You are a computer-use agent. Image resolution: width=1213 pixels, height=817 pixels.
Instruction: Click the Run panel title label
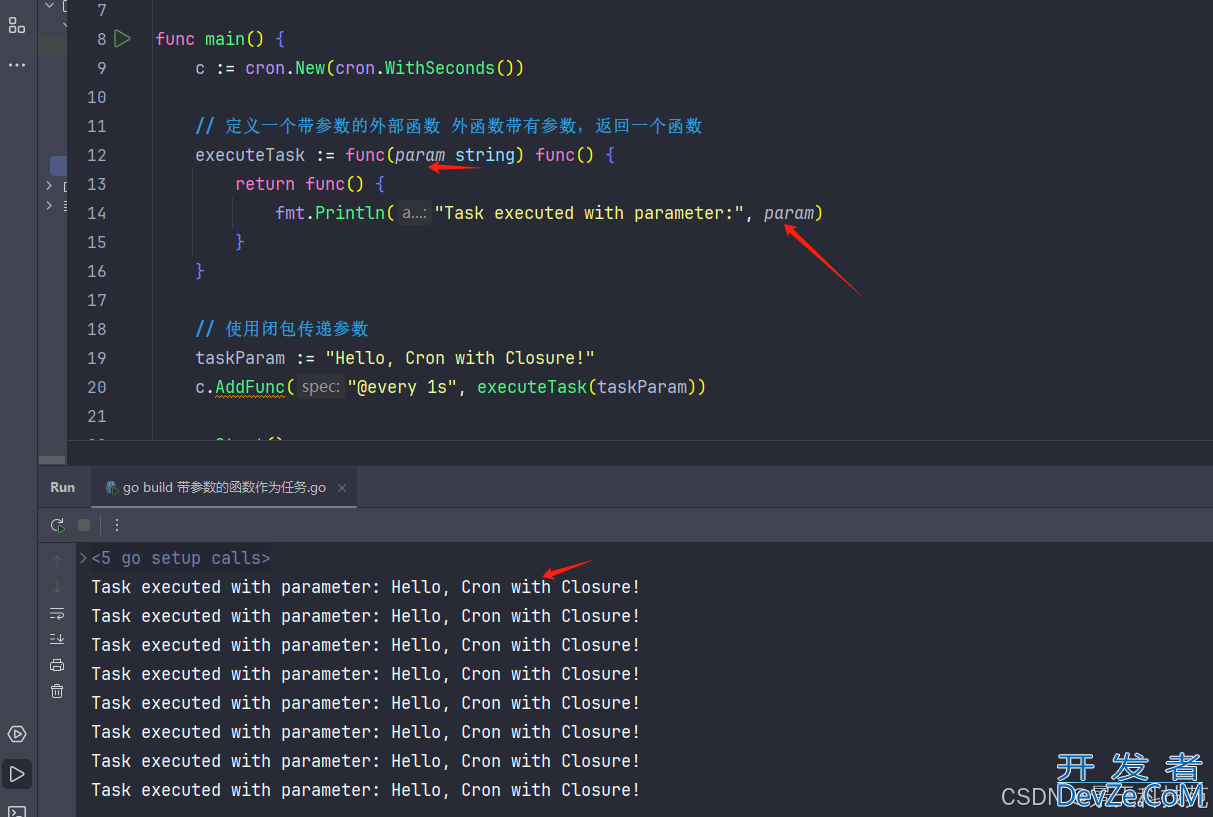pos(63,487)
